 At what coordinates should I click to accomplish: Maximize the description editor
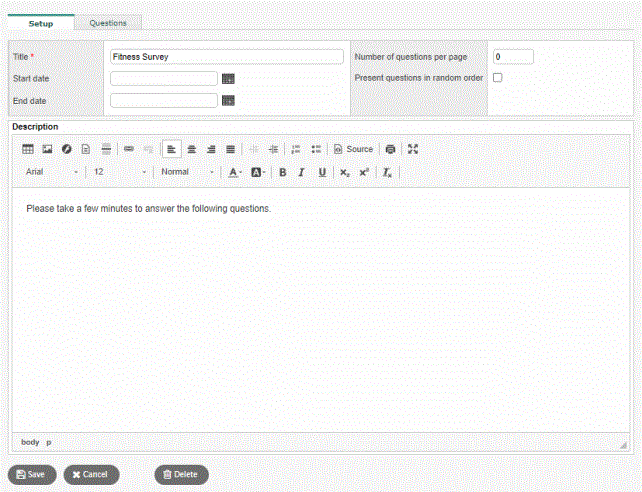[x=413, y=149]
